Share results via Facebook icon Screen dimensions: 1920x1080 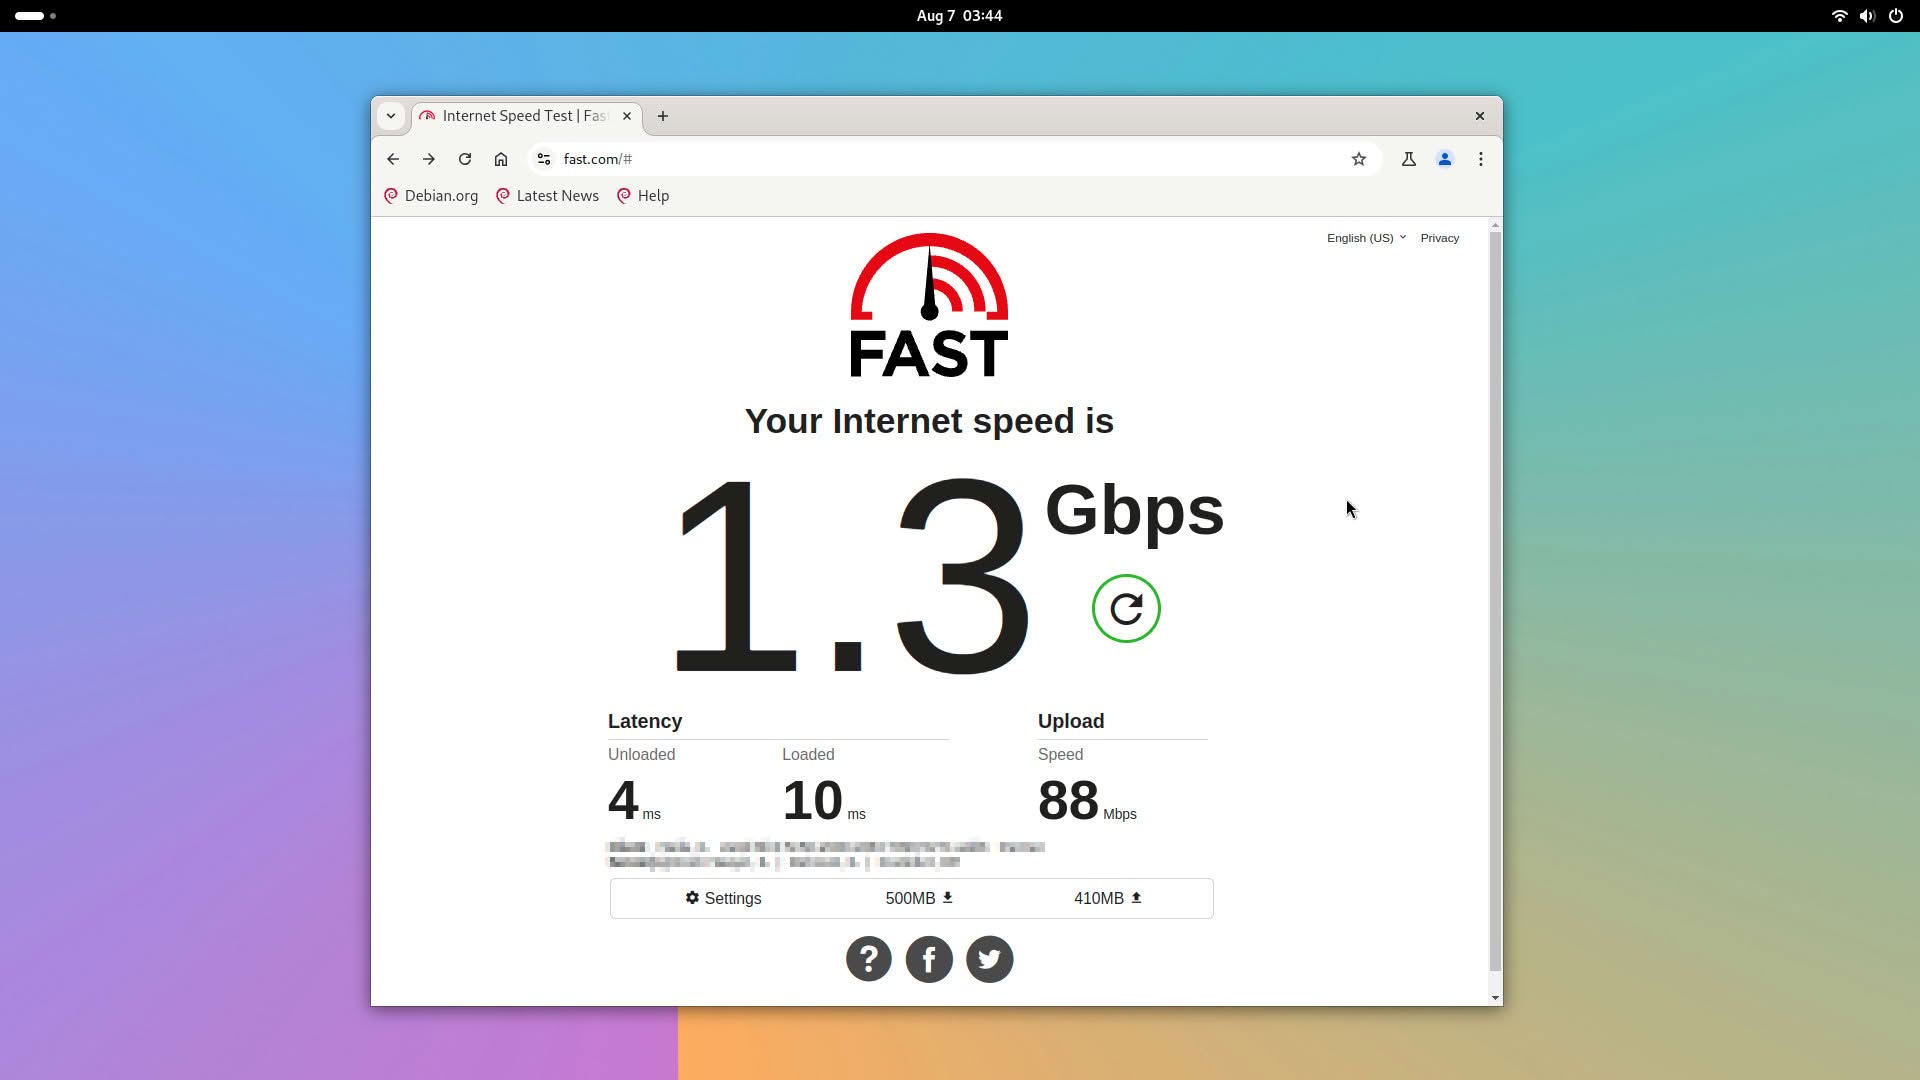(x=929, y=959)
